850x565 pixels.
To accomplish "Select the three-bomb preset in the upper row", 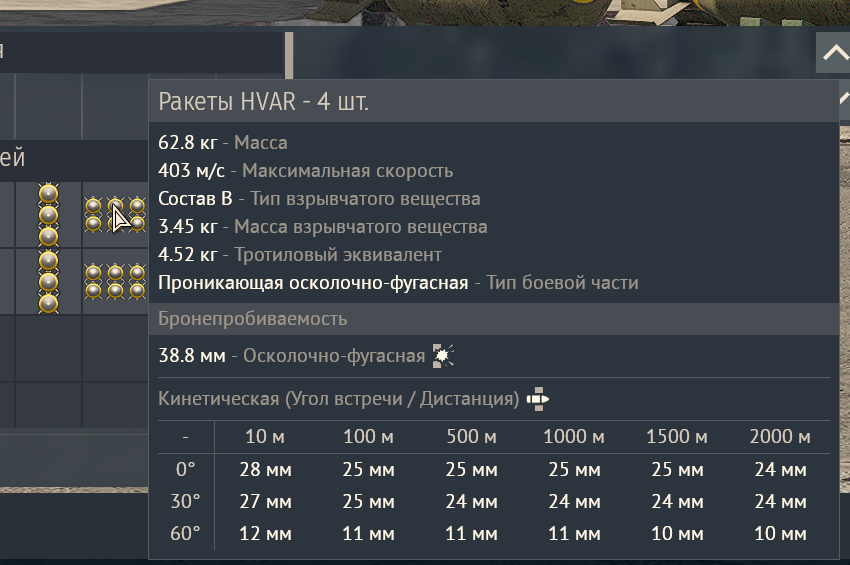I will 48,215.
